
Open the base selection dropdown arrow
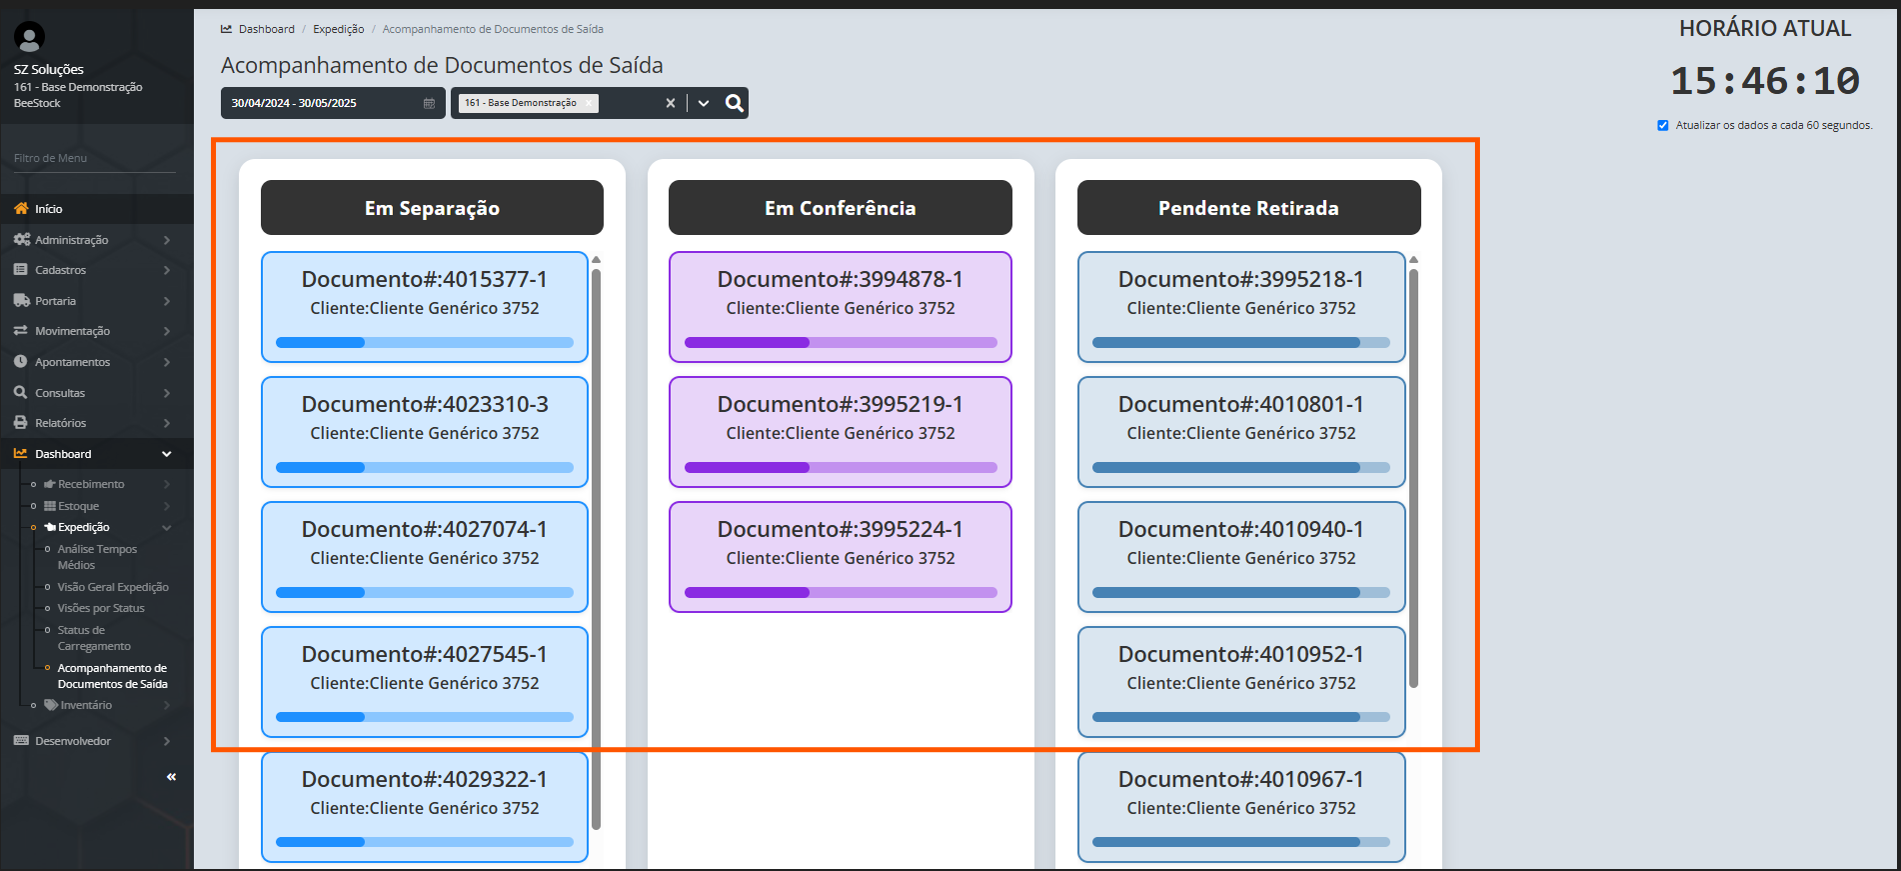(x=704, y=103)
